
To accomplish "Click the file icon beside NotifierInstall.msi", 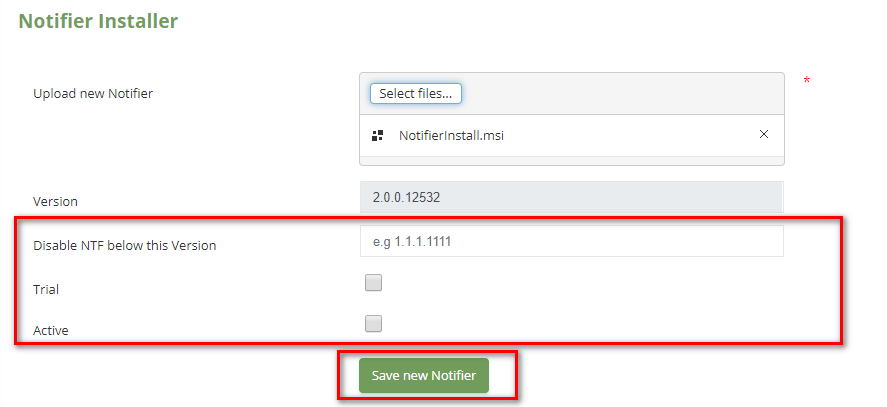I will 377,135.
